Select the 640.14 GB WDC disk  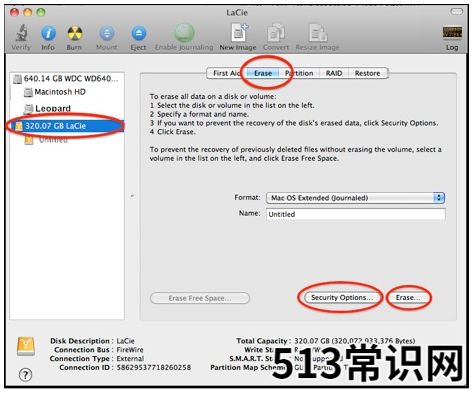66,79
